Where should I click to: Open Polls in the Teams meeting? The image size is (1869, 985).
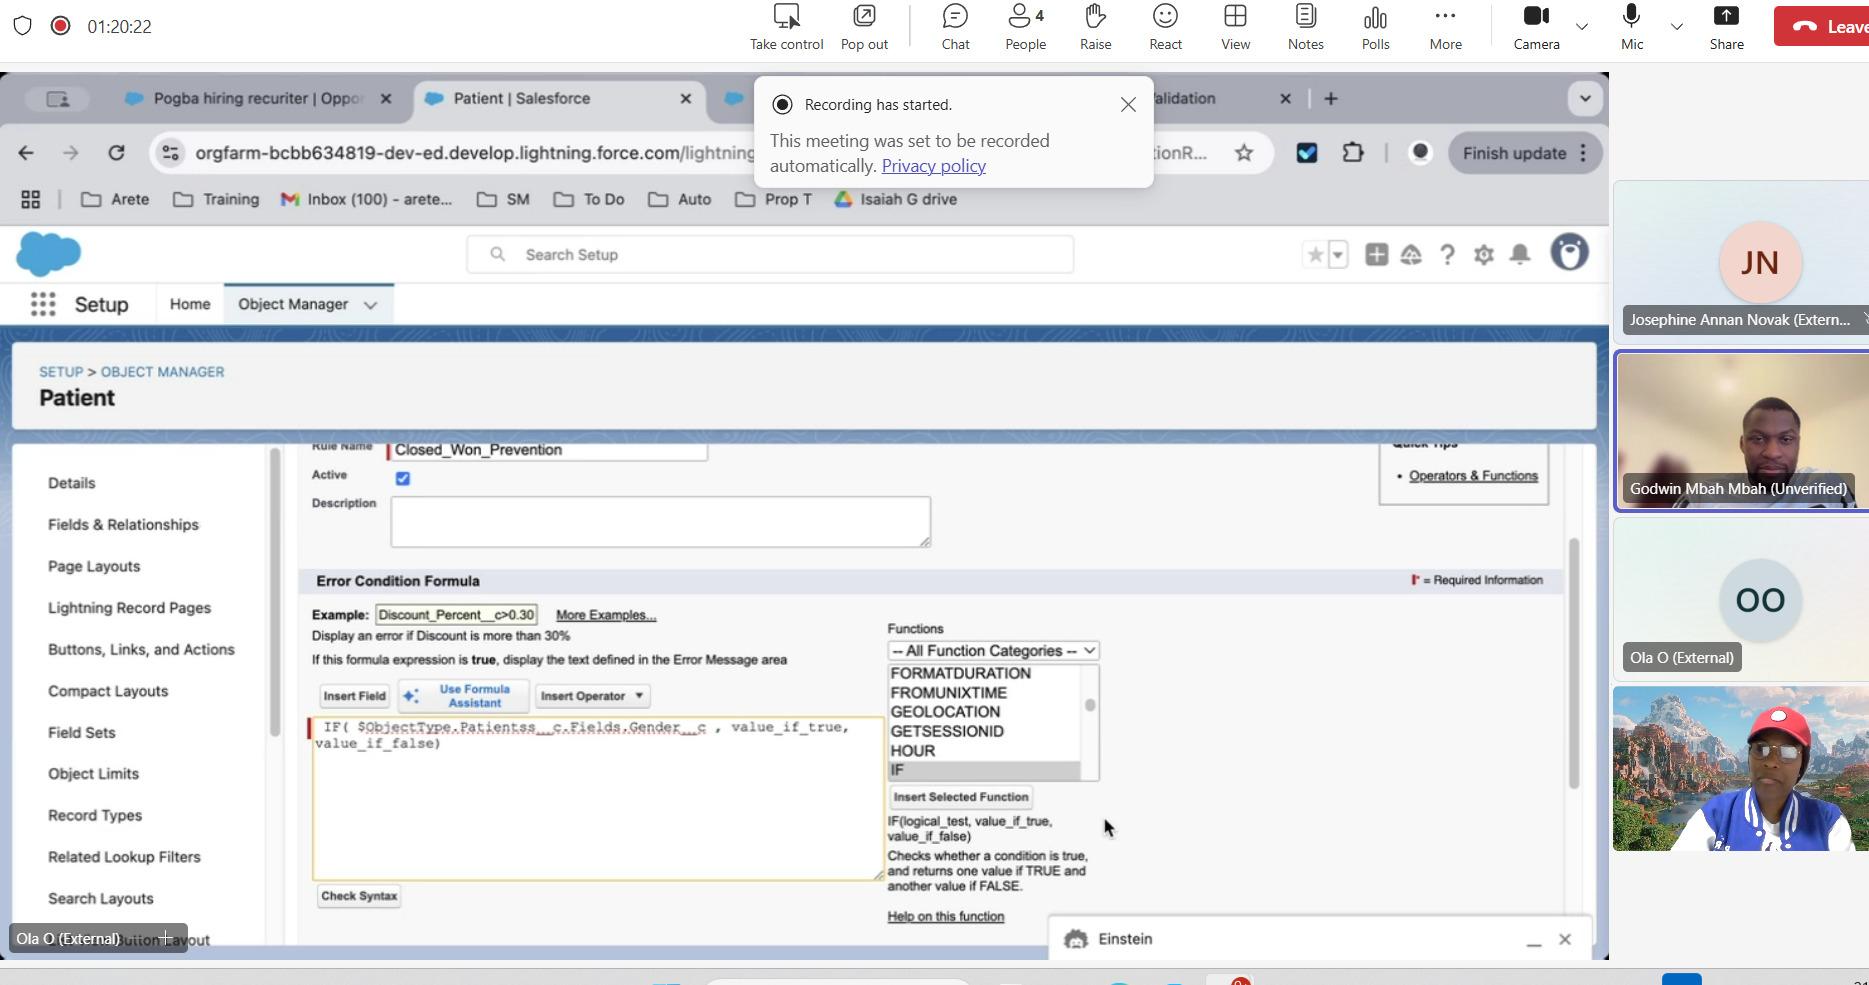click(x=1375, y=26)
